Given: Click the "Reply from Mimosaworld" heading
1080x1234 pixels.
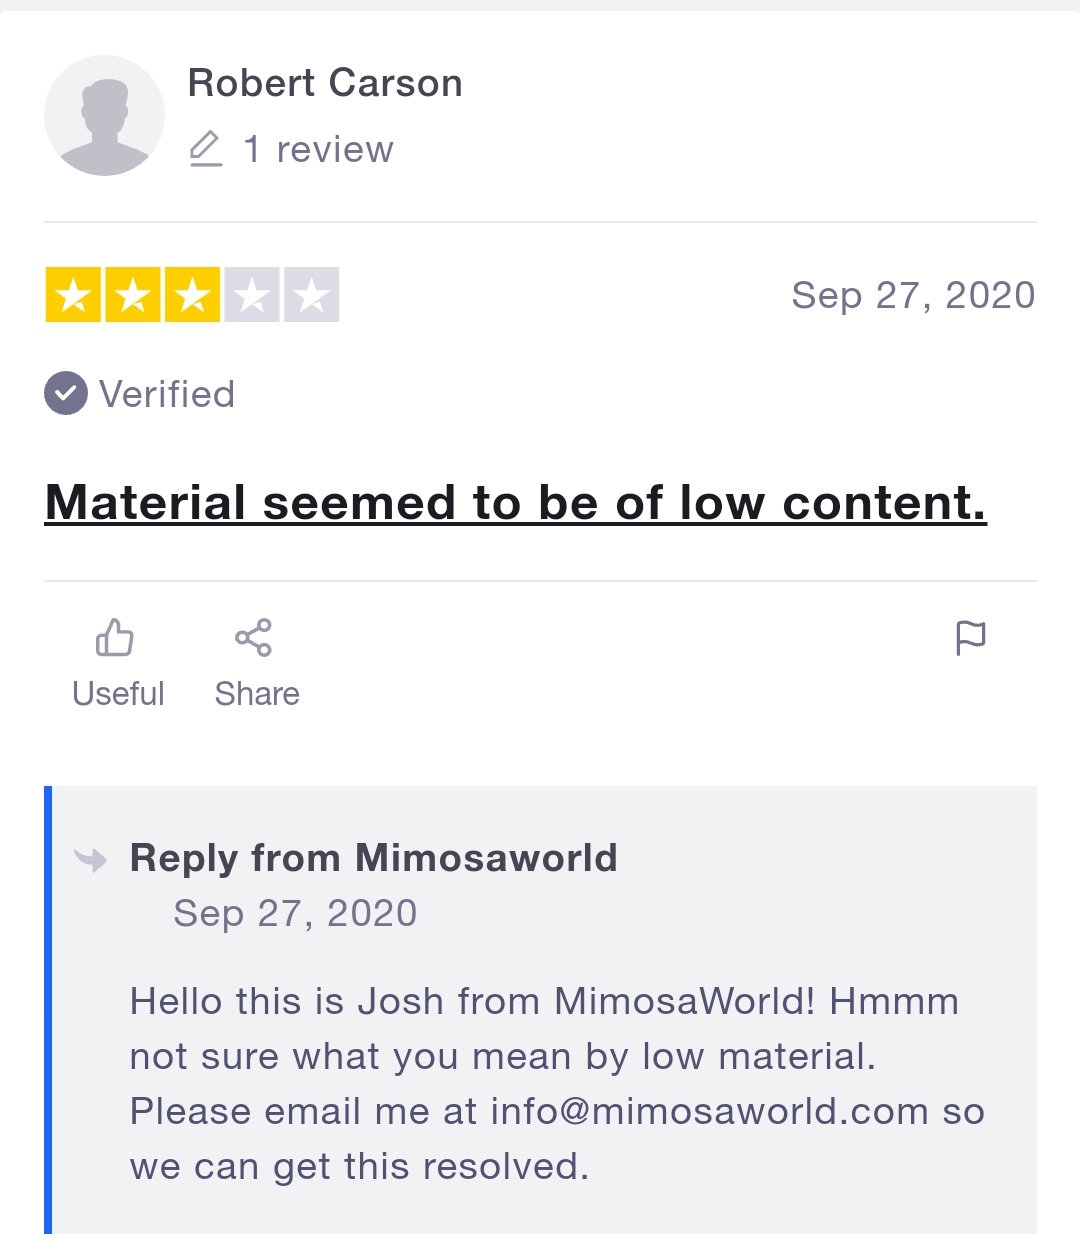Looking at the screenshot, I should click(373, 858).
